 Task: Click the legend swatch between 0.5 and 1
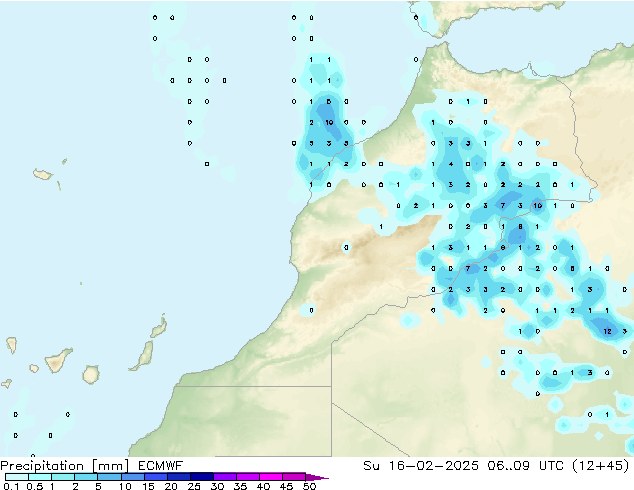pos(40,477)
